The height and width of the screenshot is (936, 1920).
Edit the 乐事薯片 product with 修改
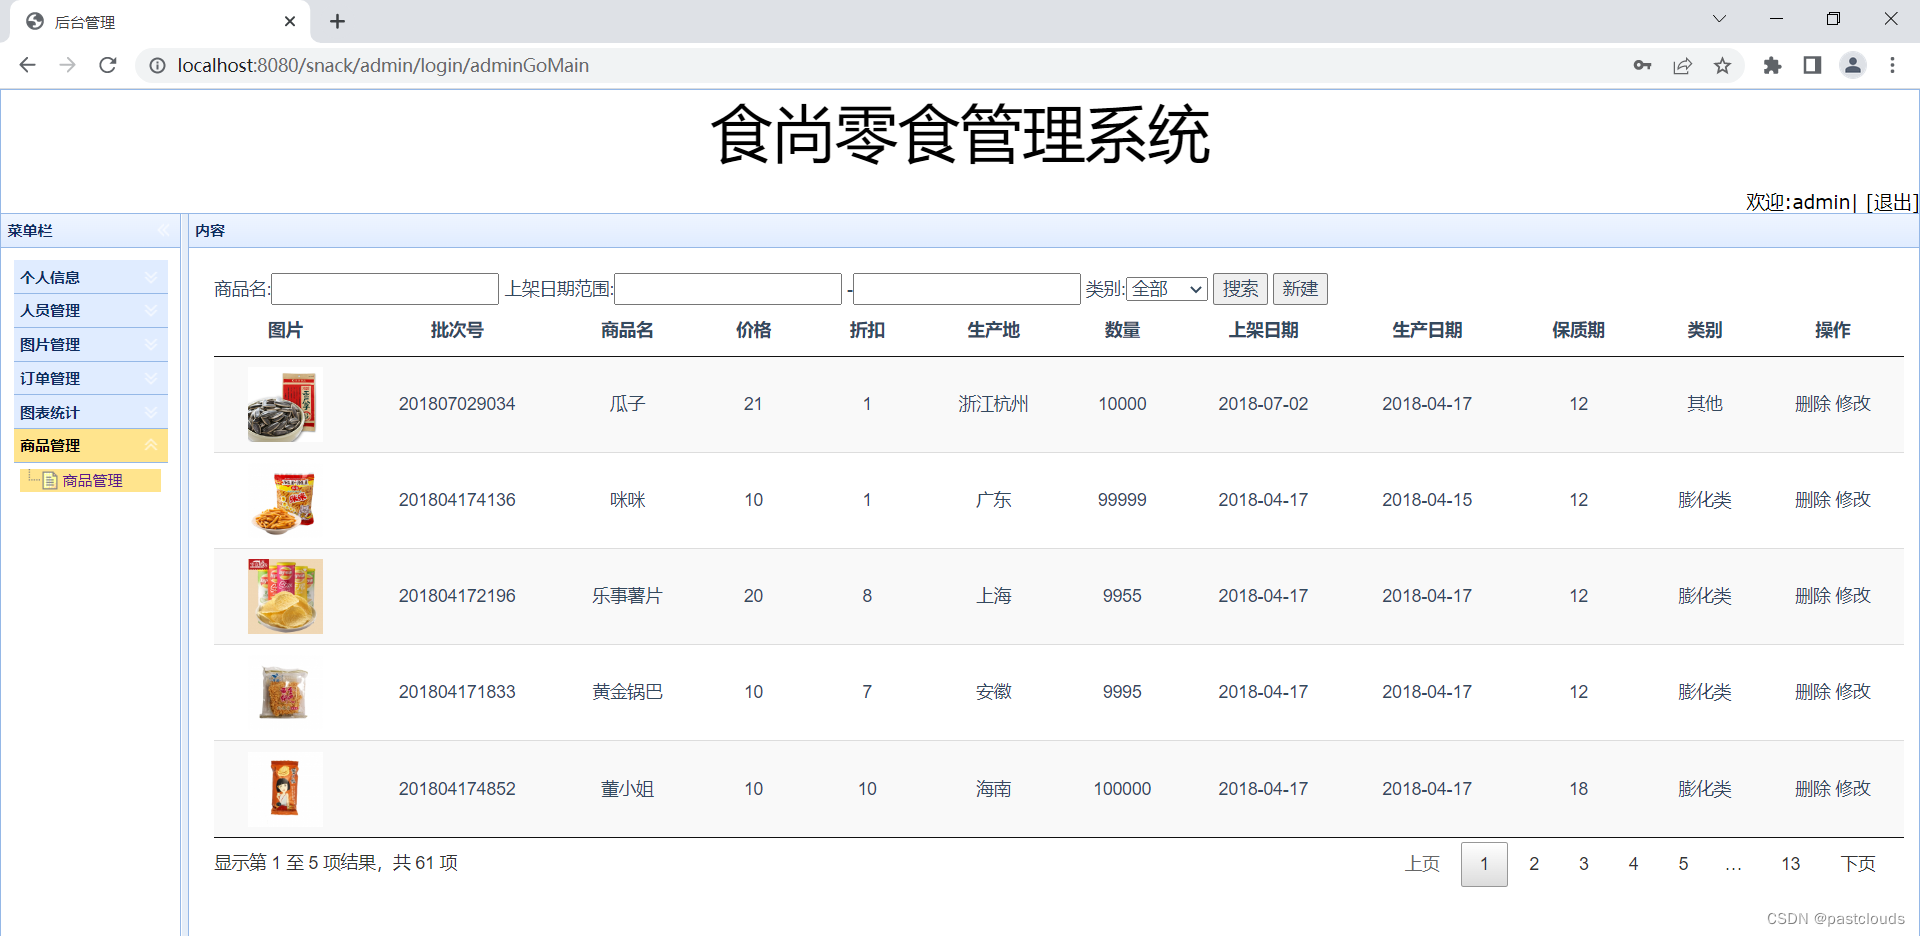1853,596
